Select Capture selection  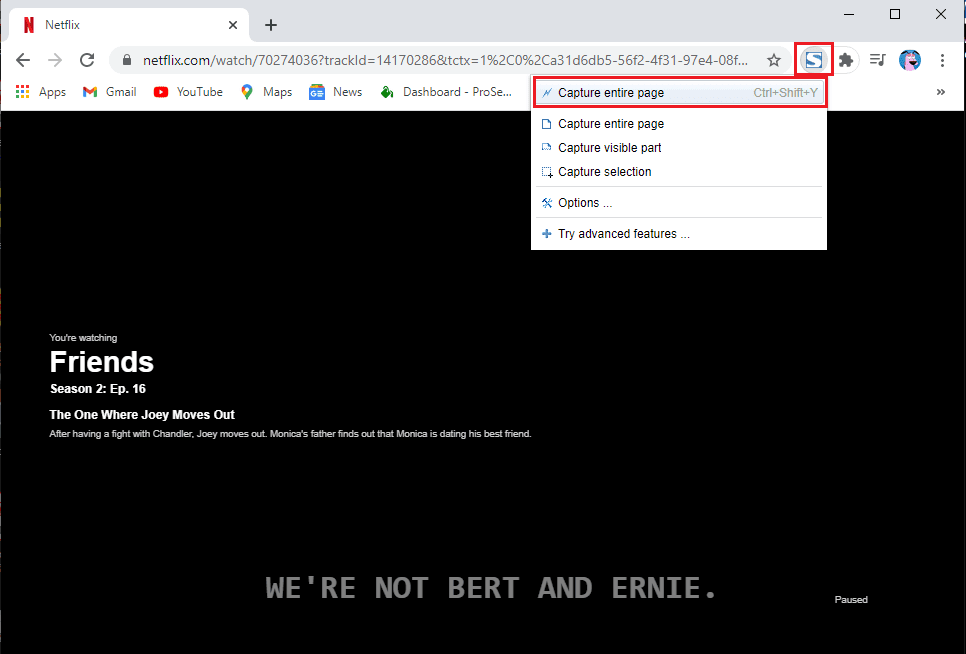(x=679, y=172)
